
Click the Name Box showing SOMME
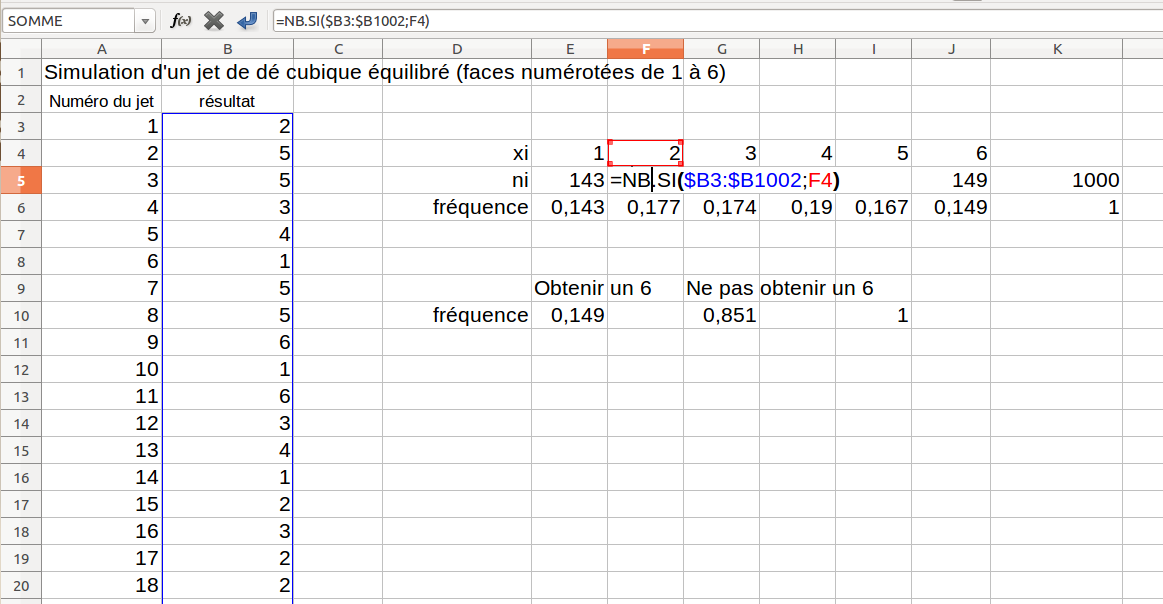[68, 21]
